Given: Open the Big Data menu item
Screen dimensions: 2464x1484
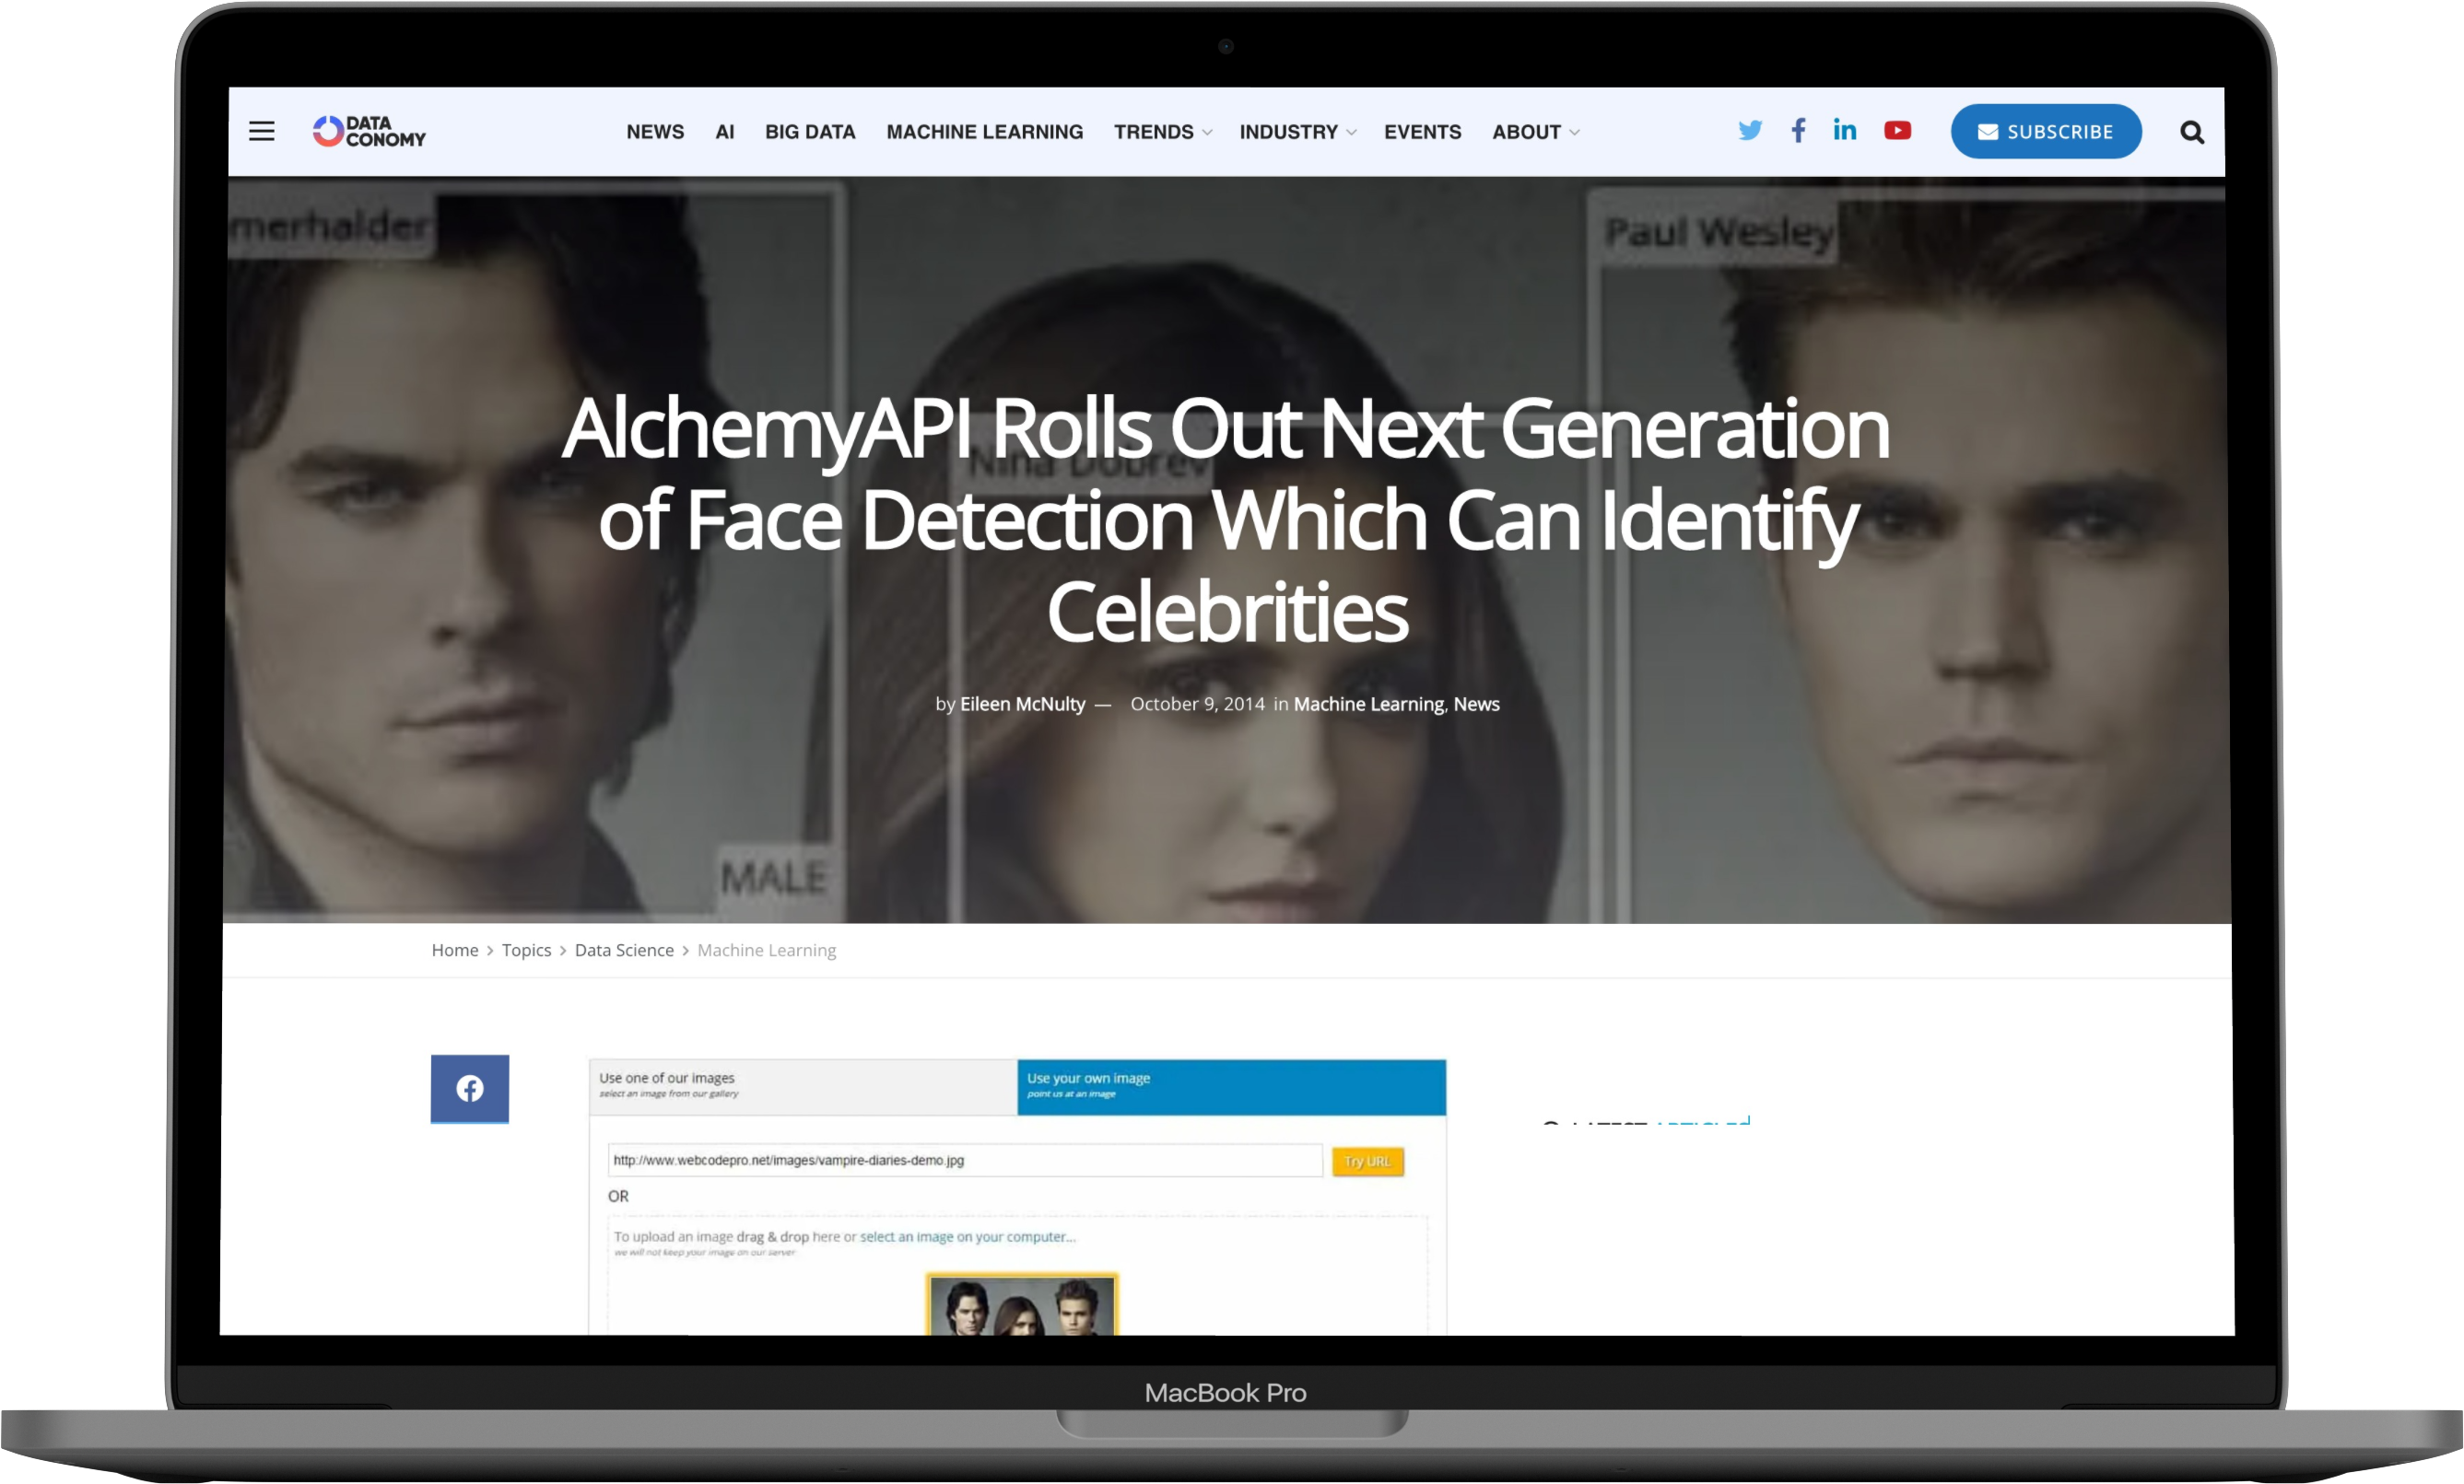Looking at the screenshot, I should [810, 132].
